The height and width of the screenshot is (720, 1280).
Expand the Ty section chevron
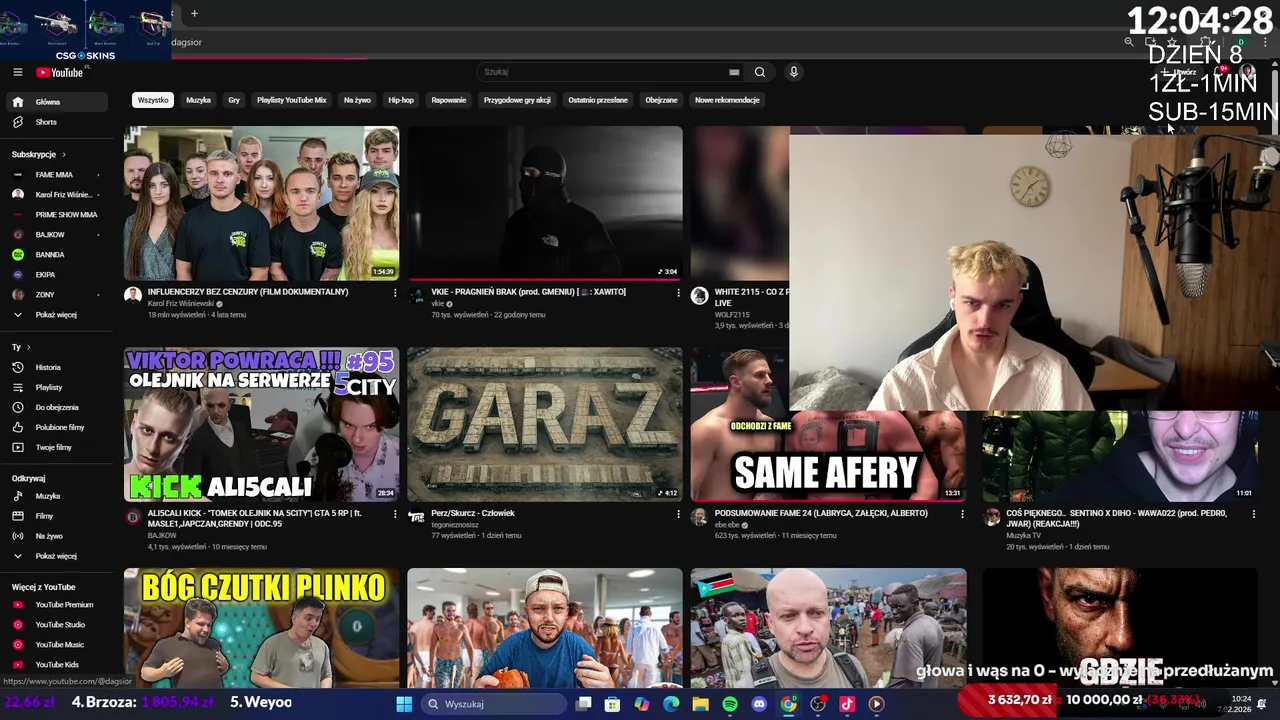tap(28, 347)
